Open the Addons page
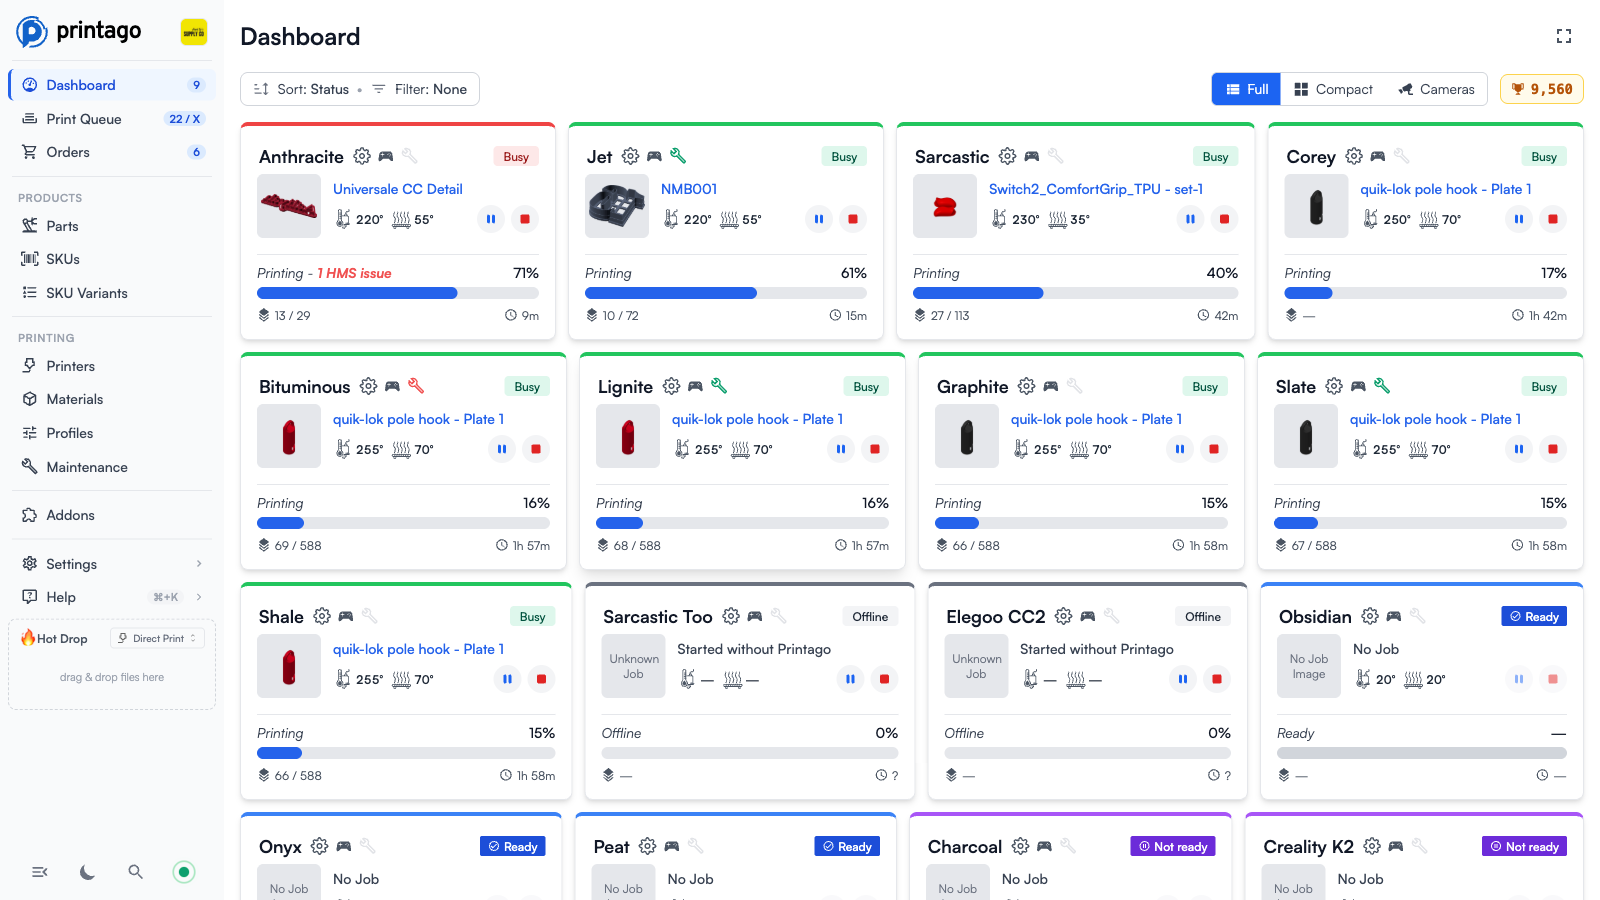 [112, 515]
